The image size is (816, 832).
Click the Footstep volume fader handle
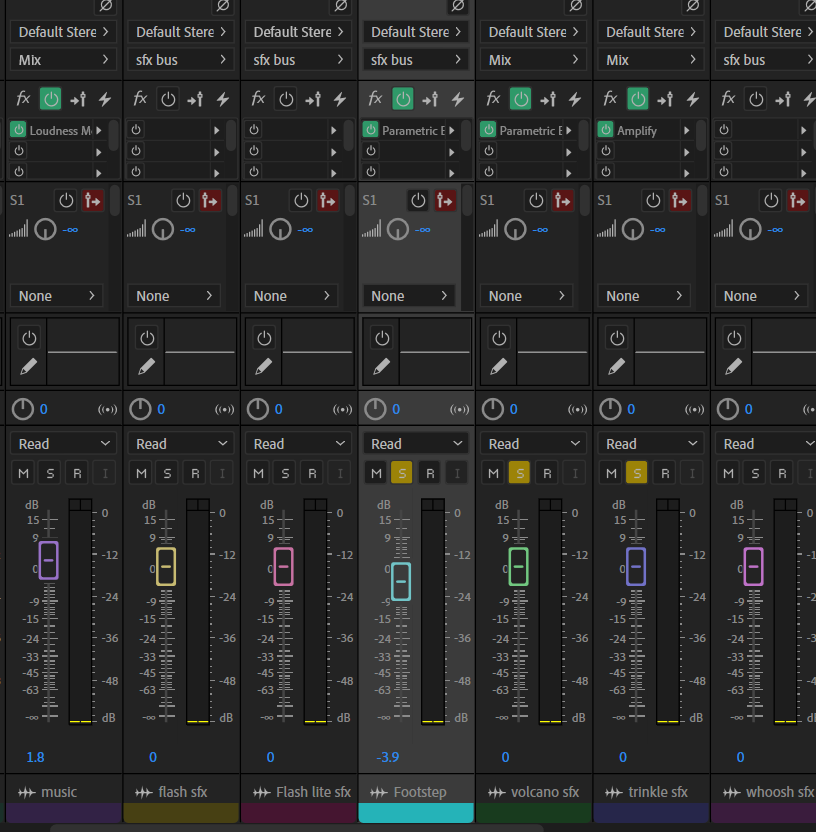coord(400,581)
